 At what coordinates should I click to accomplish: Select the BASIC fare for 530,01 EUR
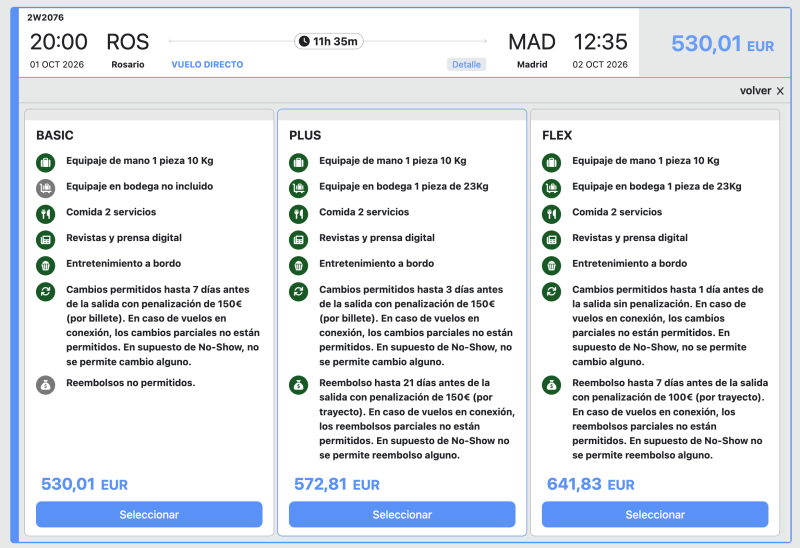point(149,514)
